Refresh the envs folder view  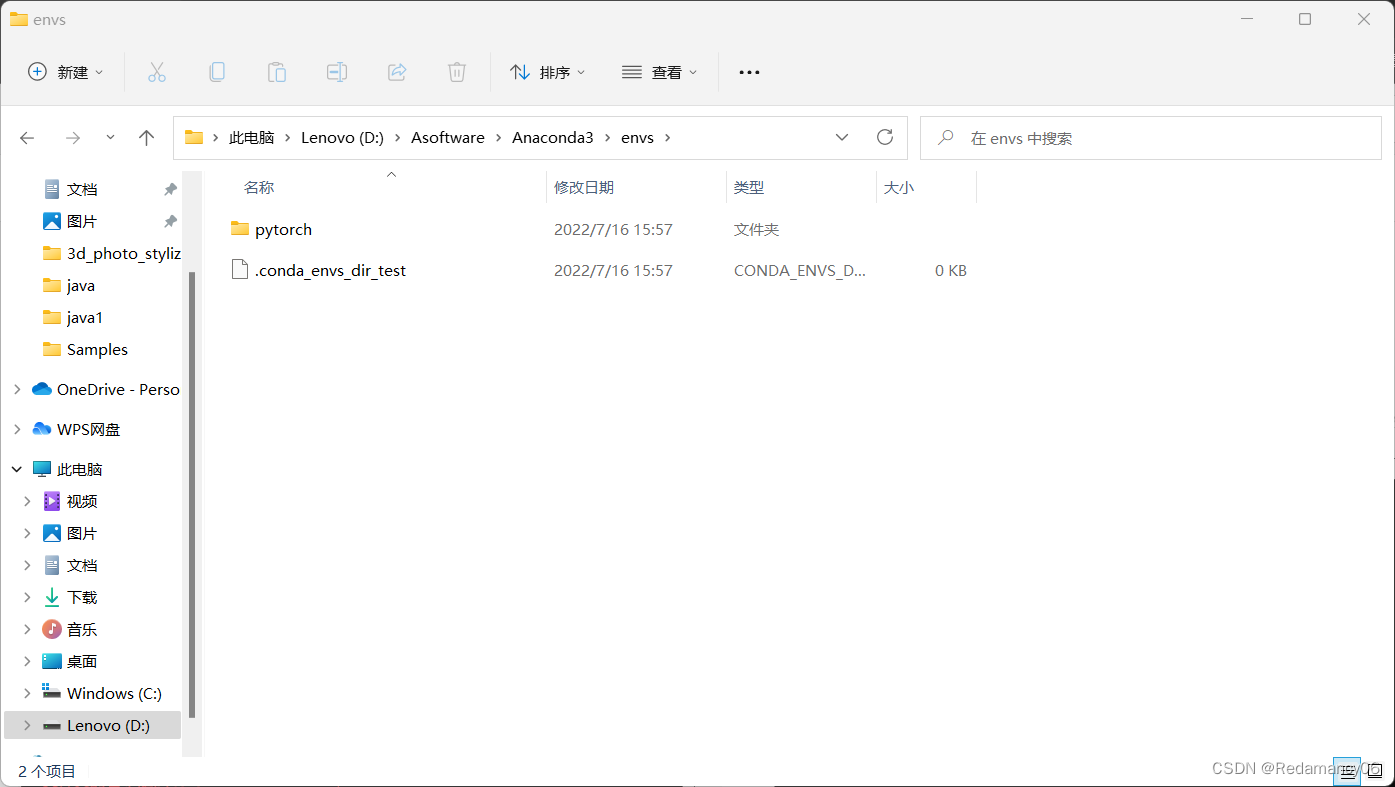[884, 138]
